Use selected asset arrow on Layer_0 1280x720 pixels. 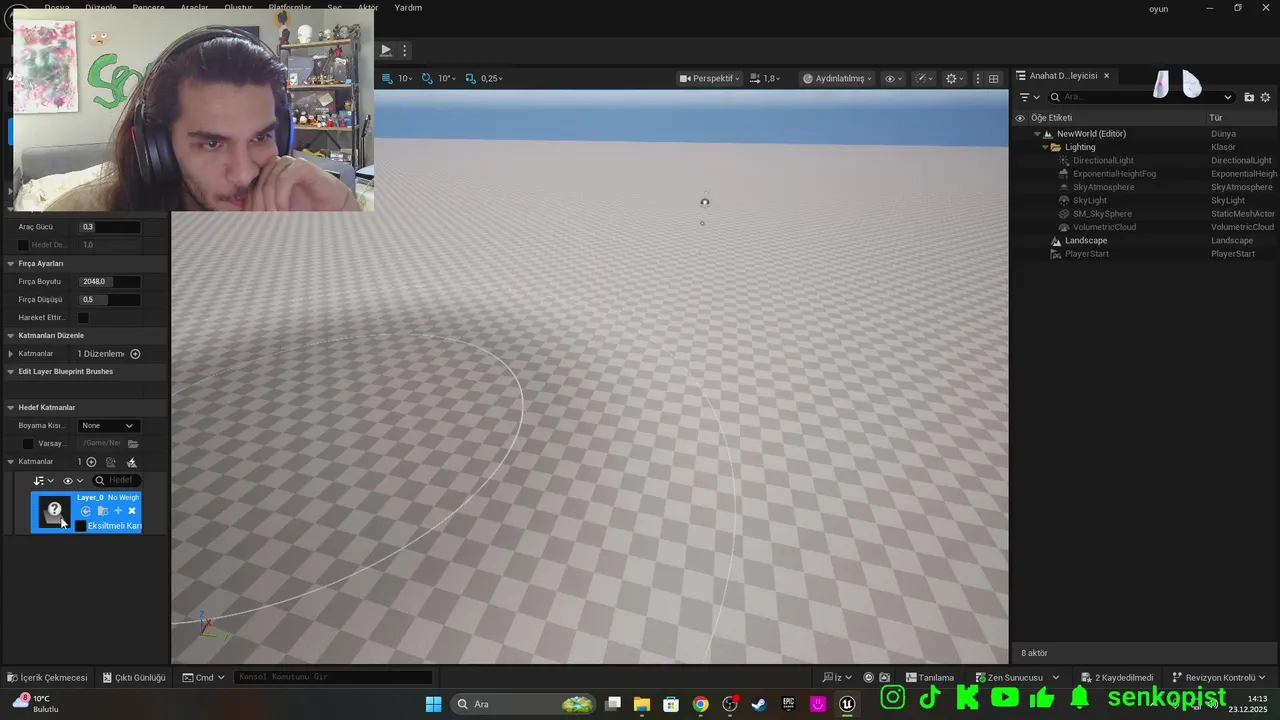86,511
